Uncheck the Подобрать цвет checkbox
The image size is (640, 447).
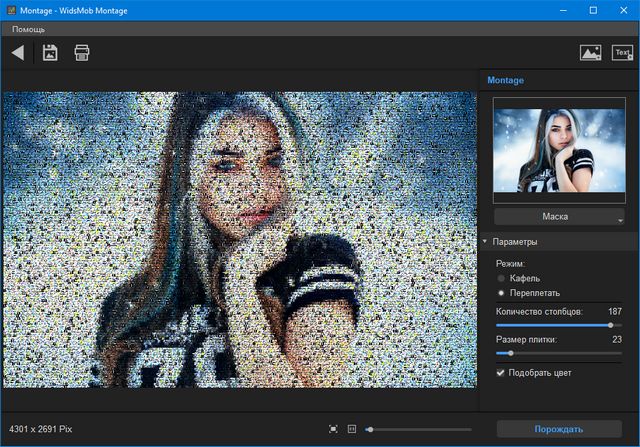pos(501,373)
